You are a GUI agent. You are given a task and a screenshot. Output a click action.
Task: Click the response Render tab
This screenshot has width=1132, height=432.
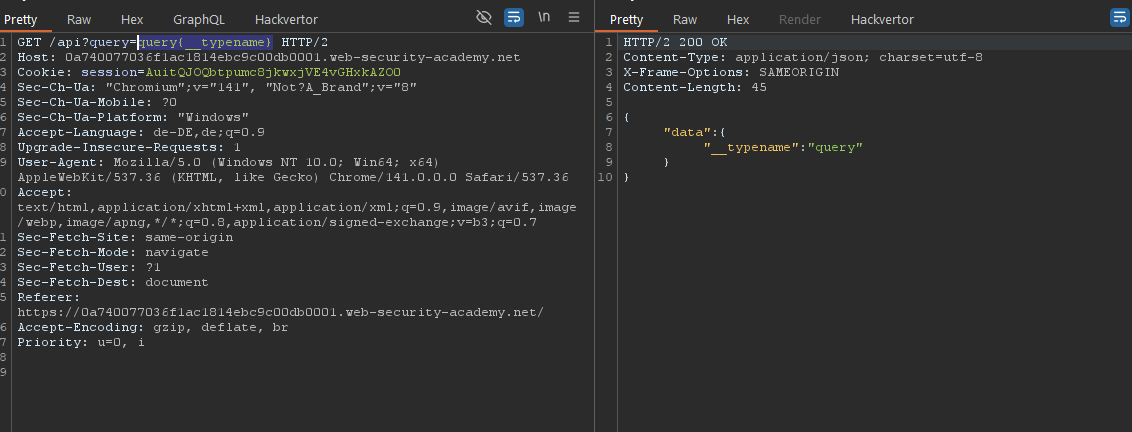[x=800, y=19]
